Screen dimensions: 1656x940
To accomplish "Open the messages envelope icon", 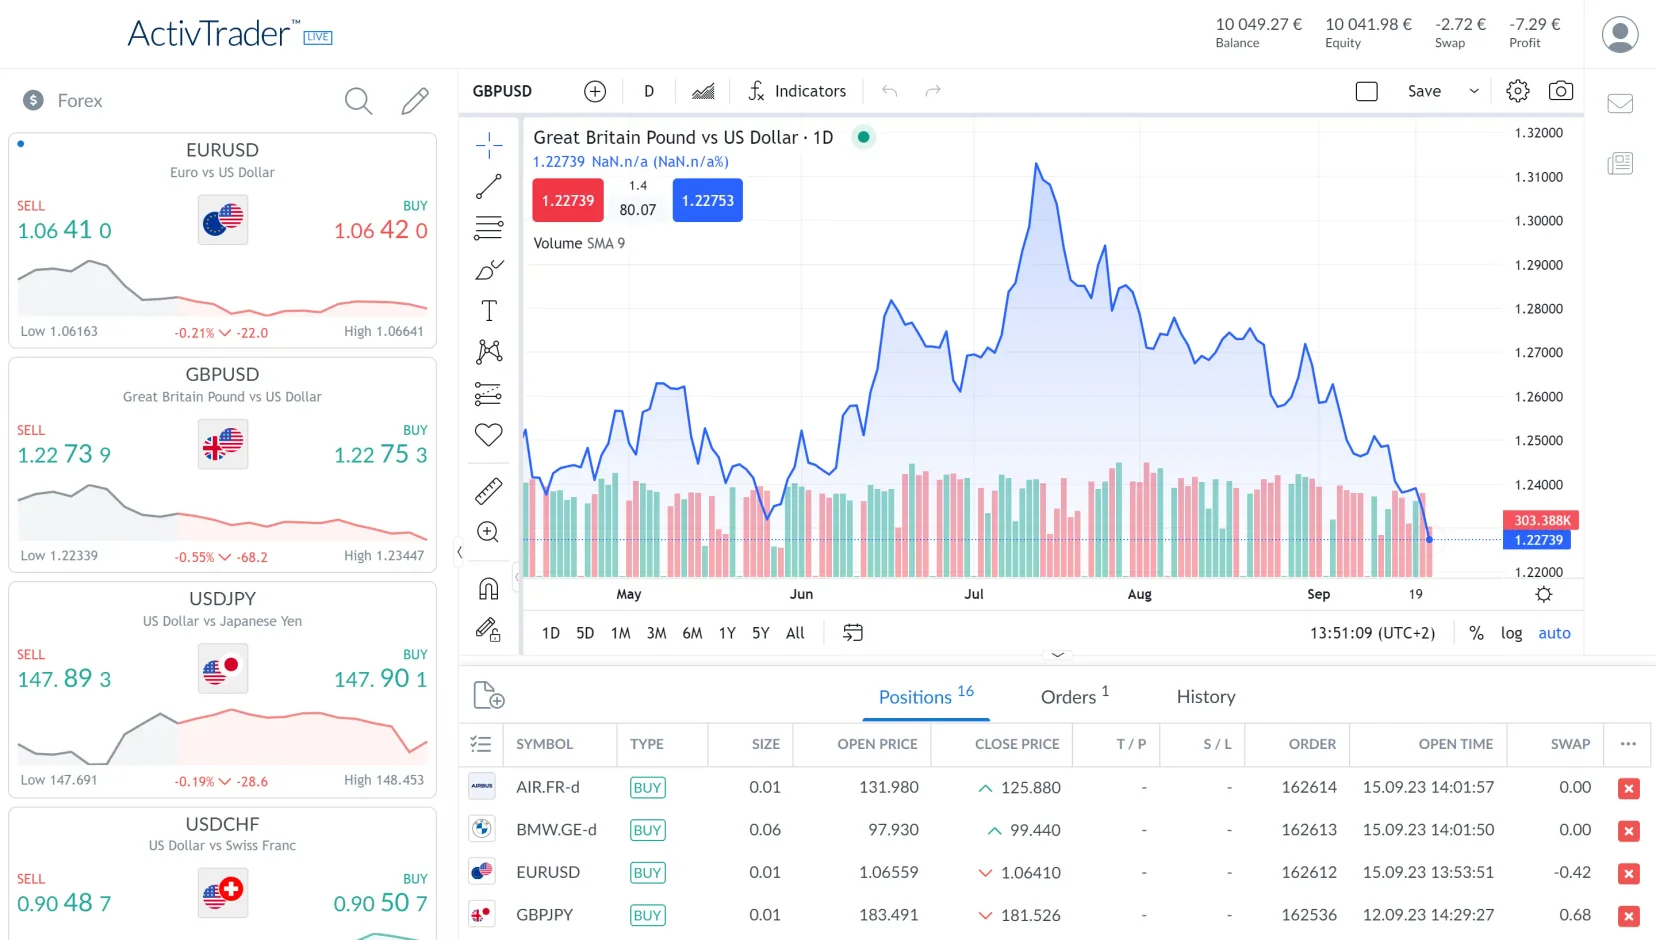I will [1620, 103].
